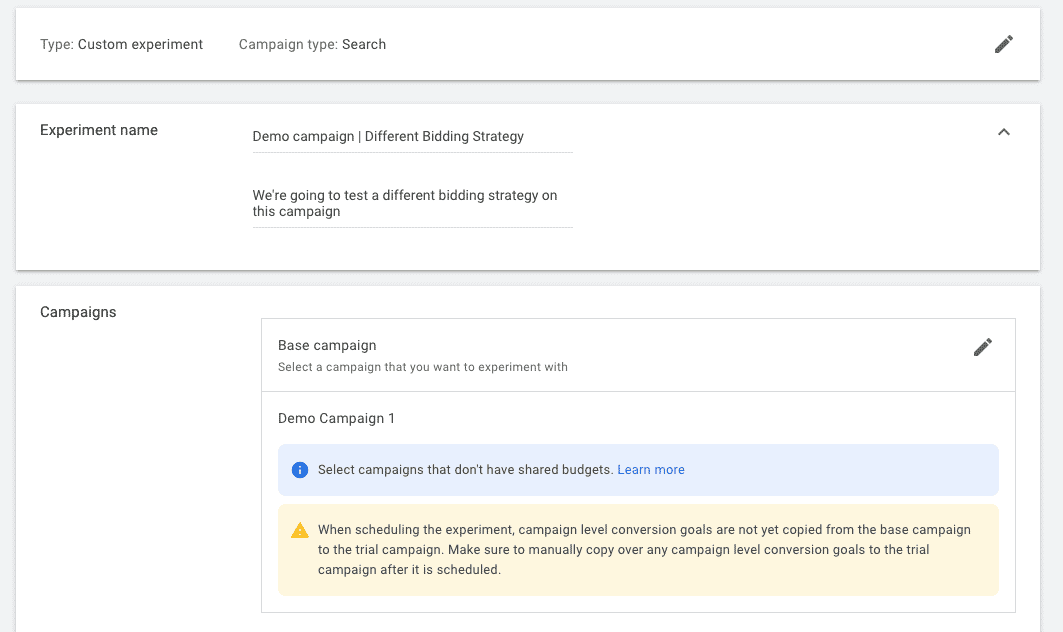Click the Base campaign card title

326,345
